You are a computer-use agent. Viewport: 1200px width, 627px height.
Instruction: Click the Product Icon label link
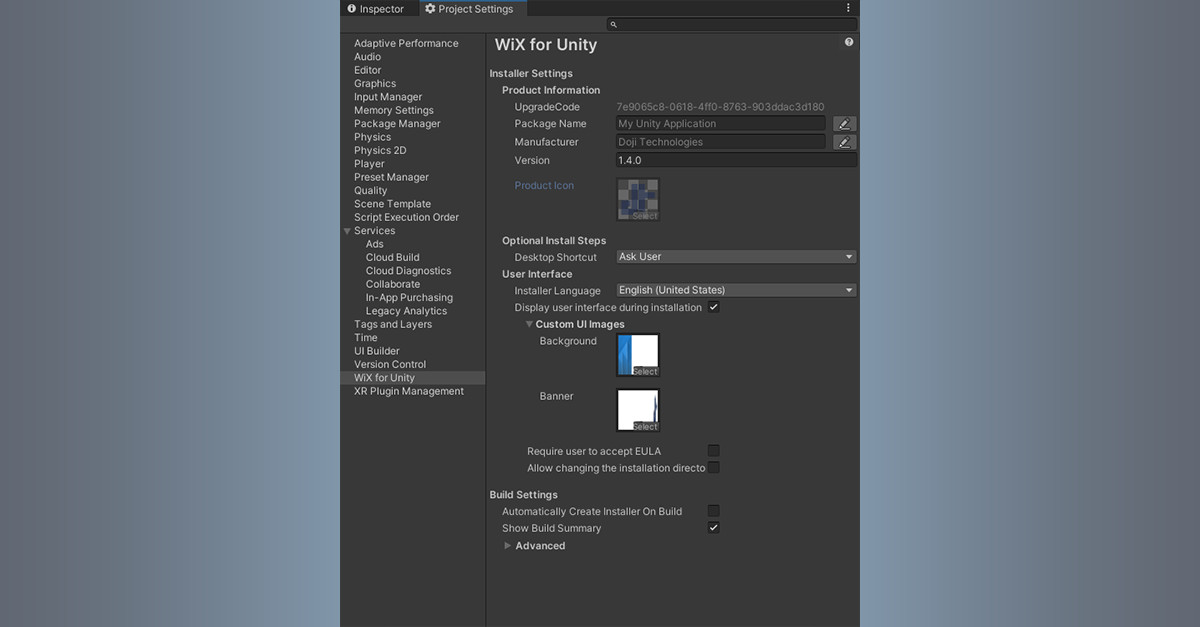(544, 186)
